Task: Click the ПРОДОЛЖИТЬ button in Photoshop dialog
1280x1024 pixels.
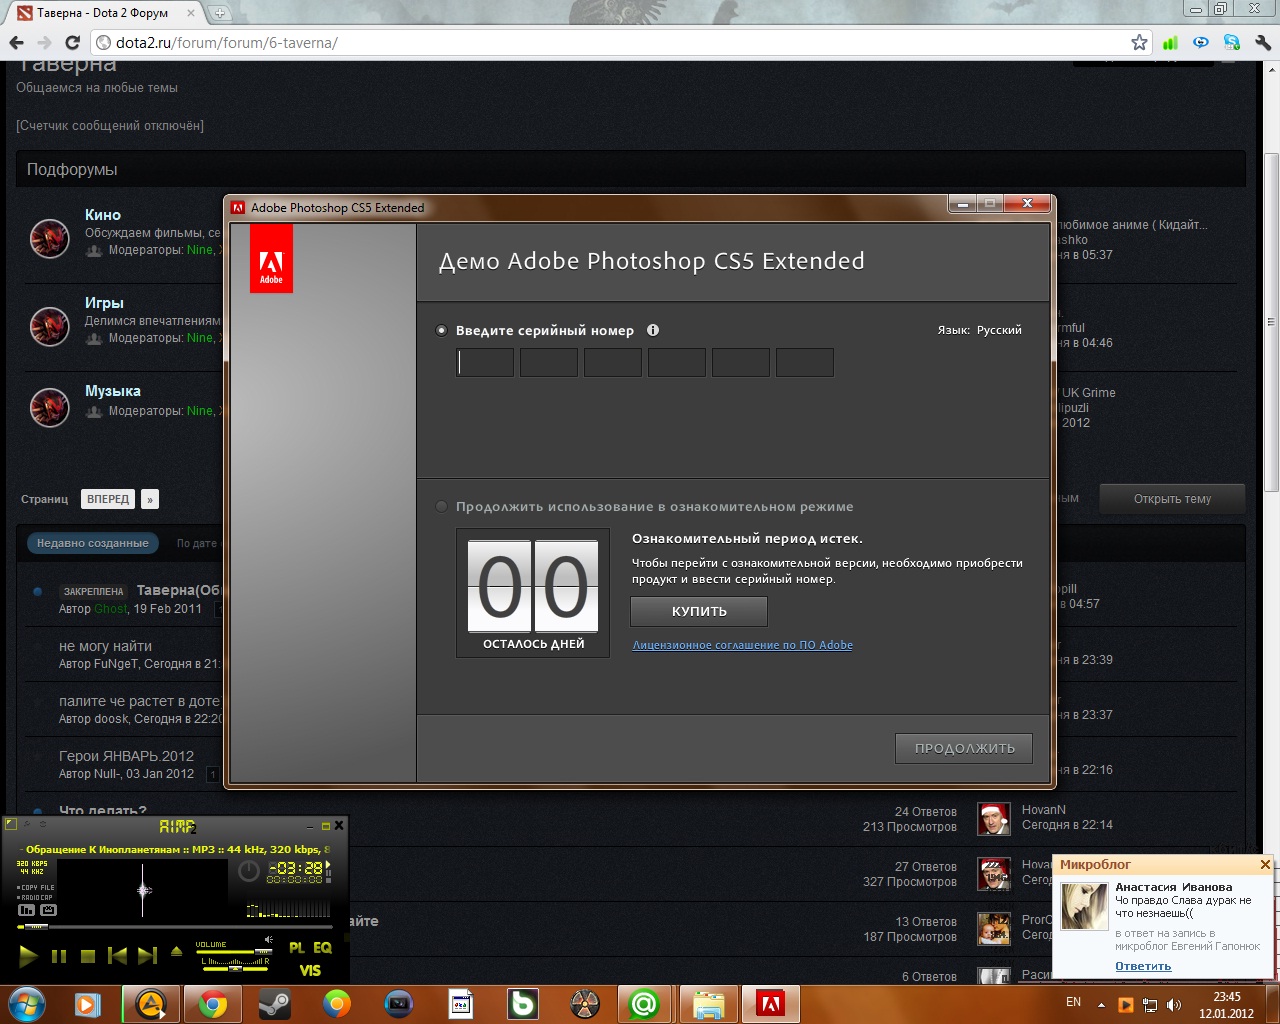Action: pos(964,748)
